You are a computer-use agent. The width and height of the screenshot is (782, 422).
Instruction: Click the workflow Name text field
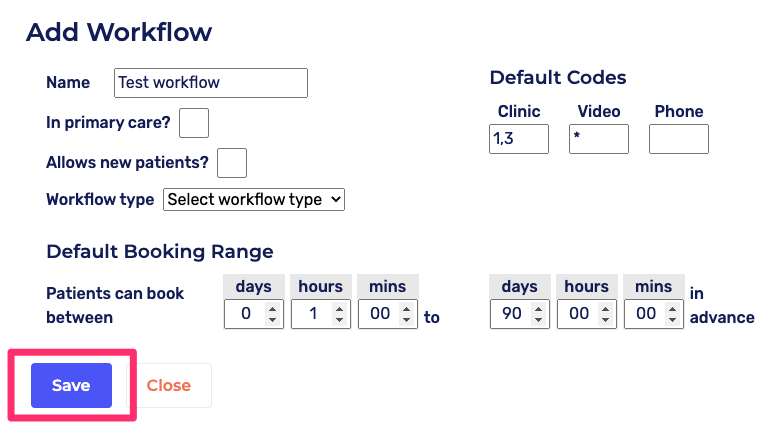coord(210,83)
